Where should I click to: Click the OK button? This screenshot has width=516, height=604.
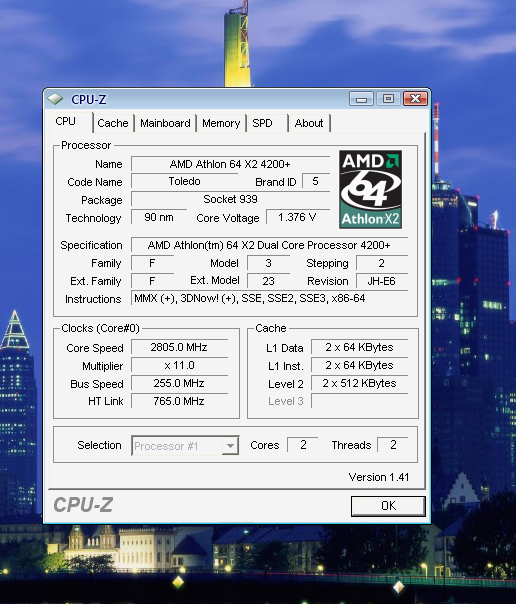(x=388, y=506)
